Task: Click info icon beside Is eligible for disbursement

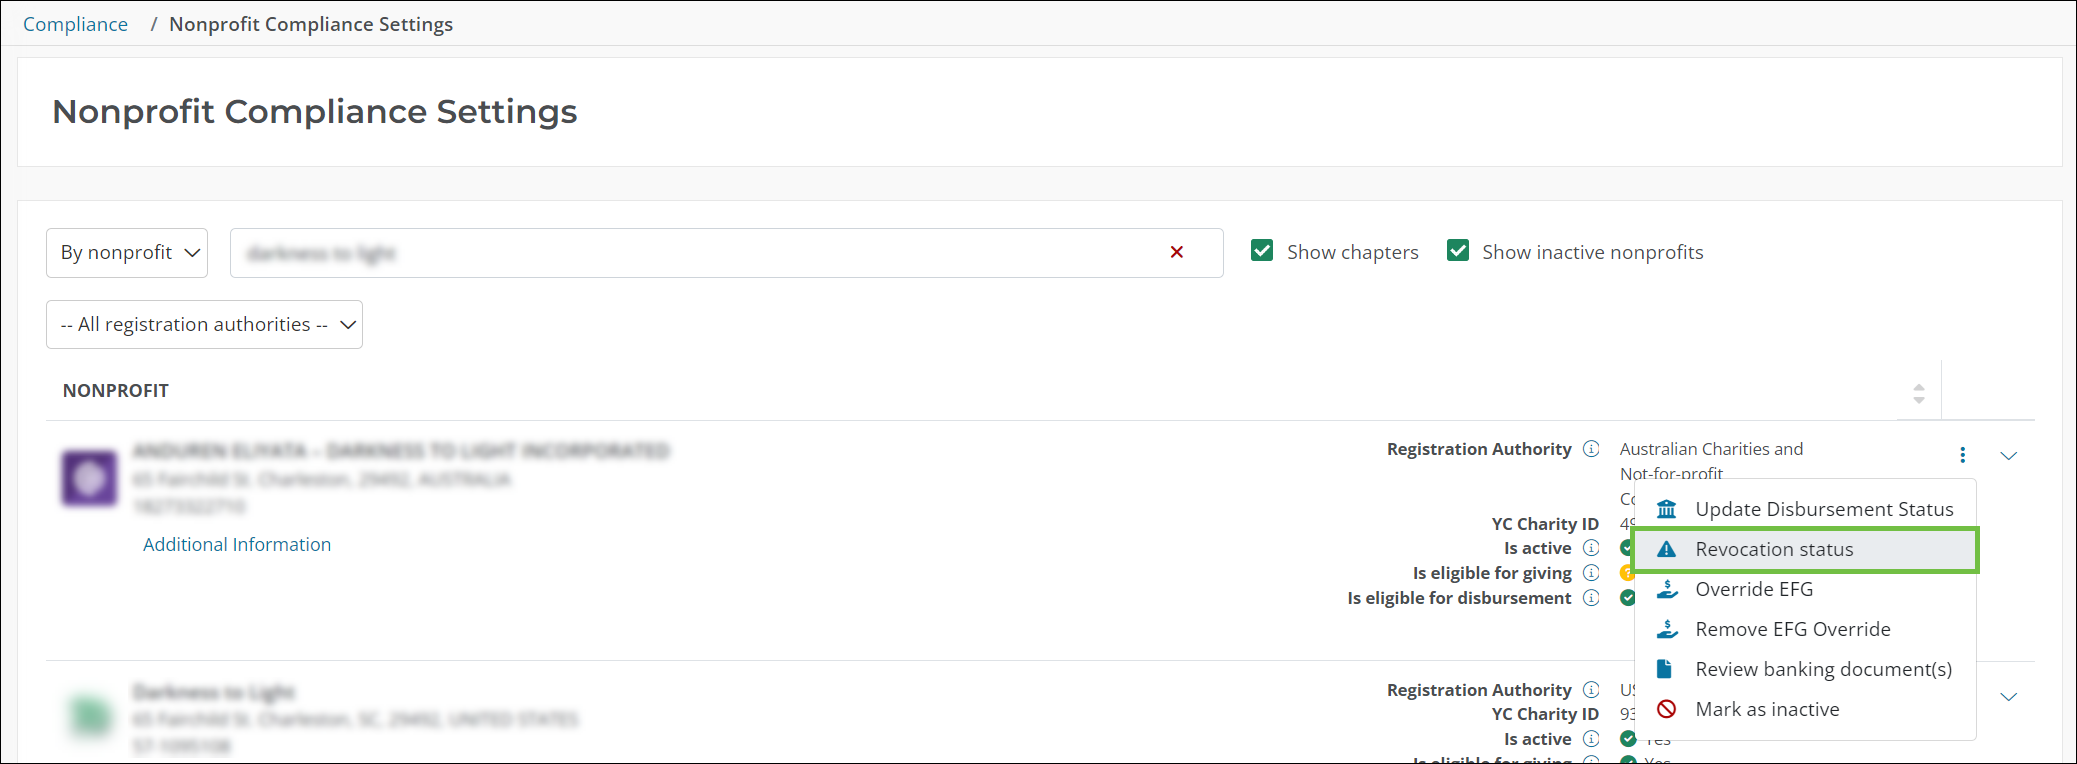Action: click(x=1591, y=598)
